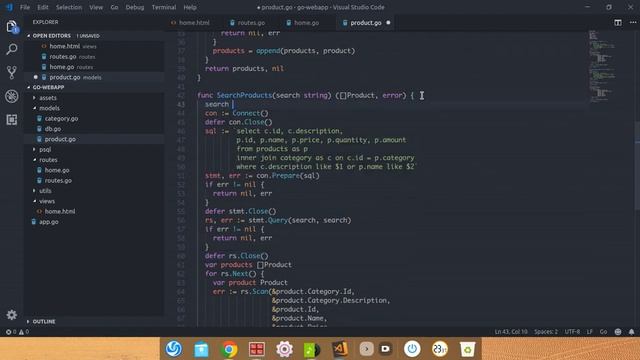Open the file manager in the dock
The image size is (640, 360).
click(x=202, y=349)
